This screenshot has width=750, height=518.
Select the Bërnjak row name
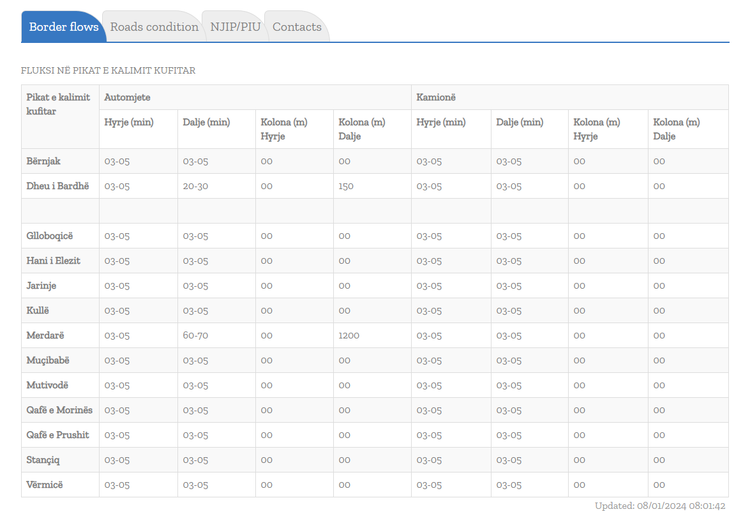(x=43, y=161)
